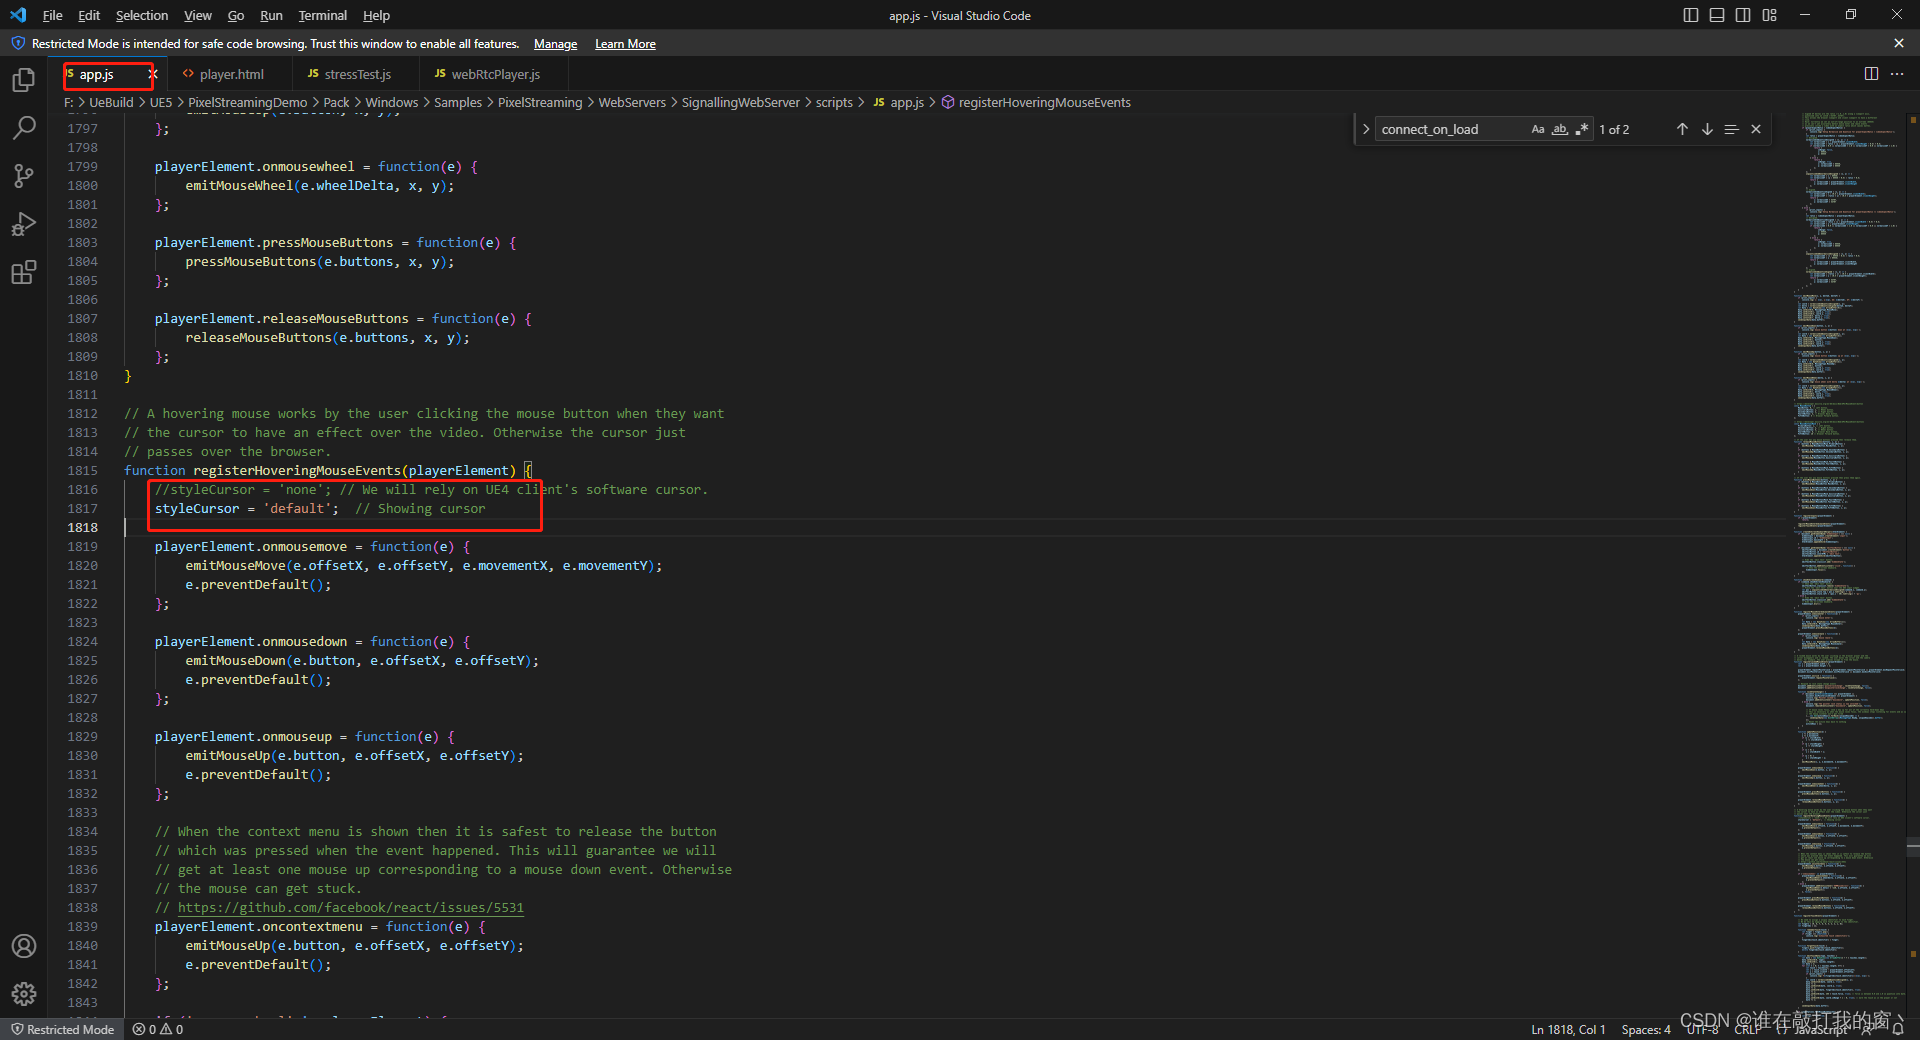Open the Terminal menu
1920x1040 pixels.
coord(322,15)
